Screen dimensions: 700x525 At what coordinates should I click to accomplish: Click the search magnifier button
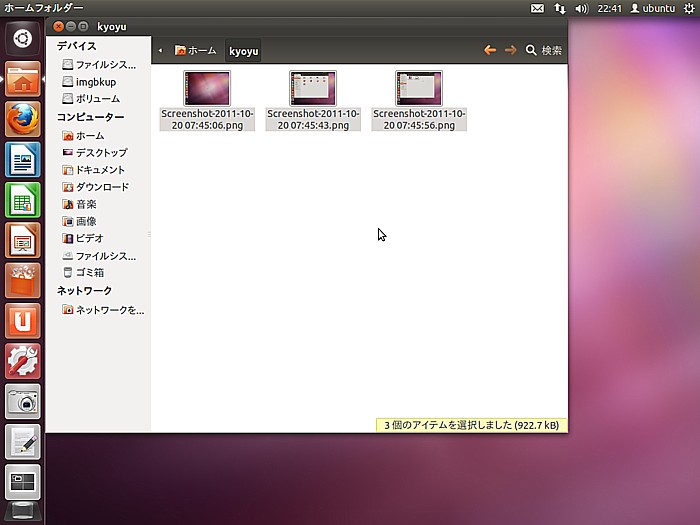543,50
